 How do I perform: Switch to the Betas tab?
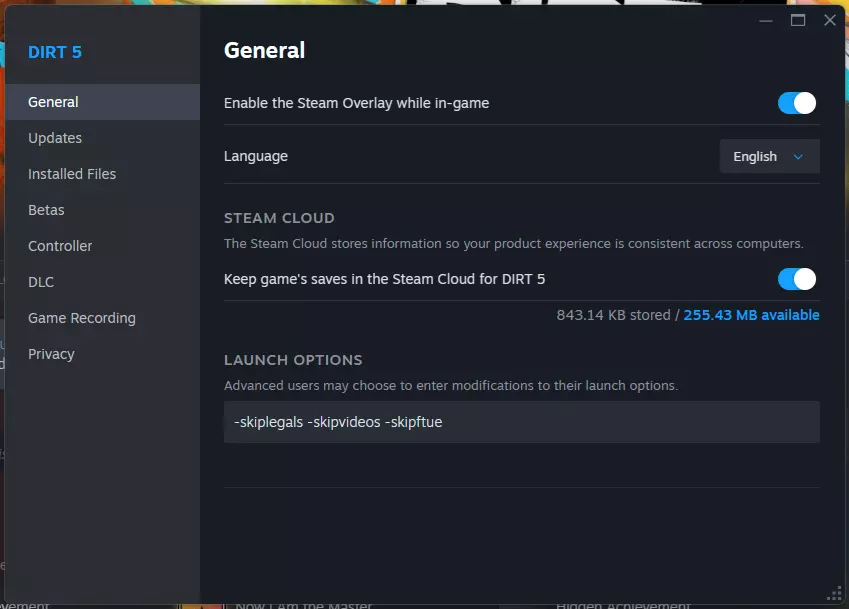(x=46, y=210)
